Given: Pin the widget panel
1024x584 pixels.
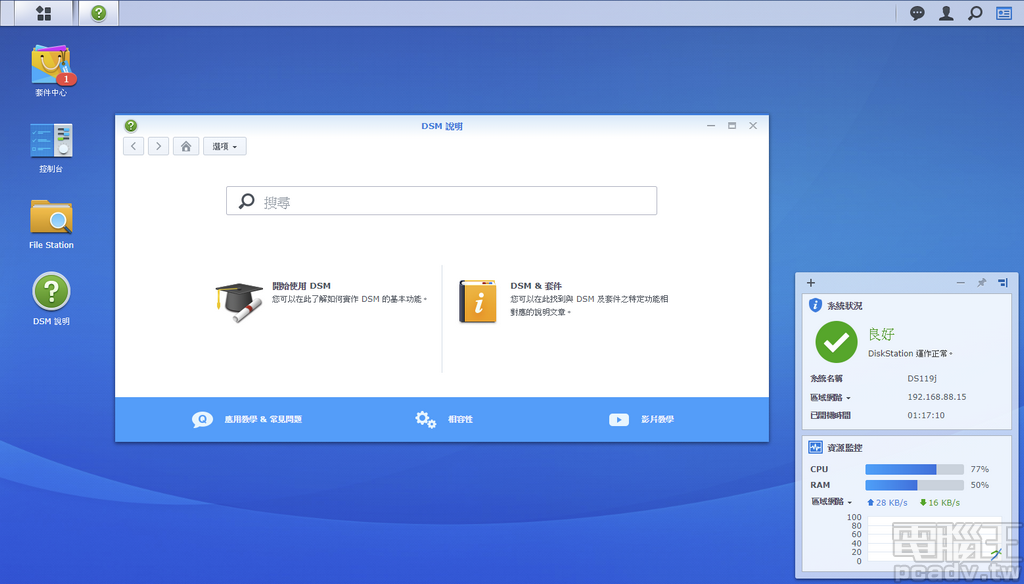Looking at the screenshot, I should click(981, 283).
